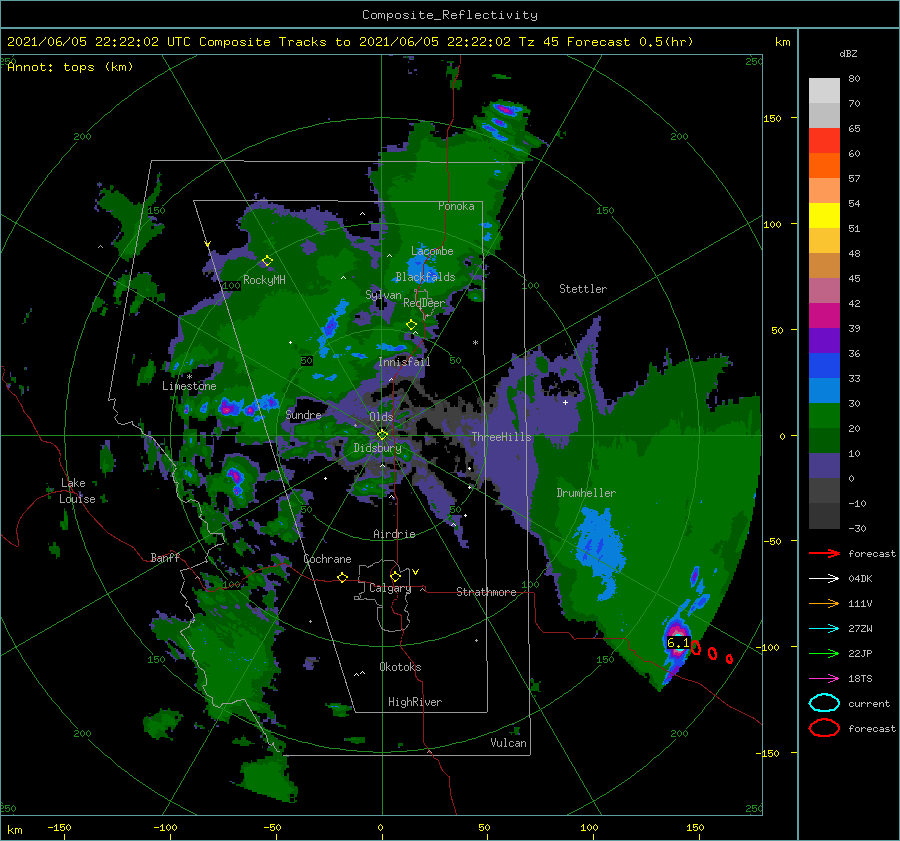Click the 'Forecast 0.5(hr)' header text

(630, 42)
